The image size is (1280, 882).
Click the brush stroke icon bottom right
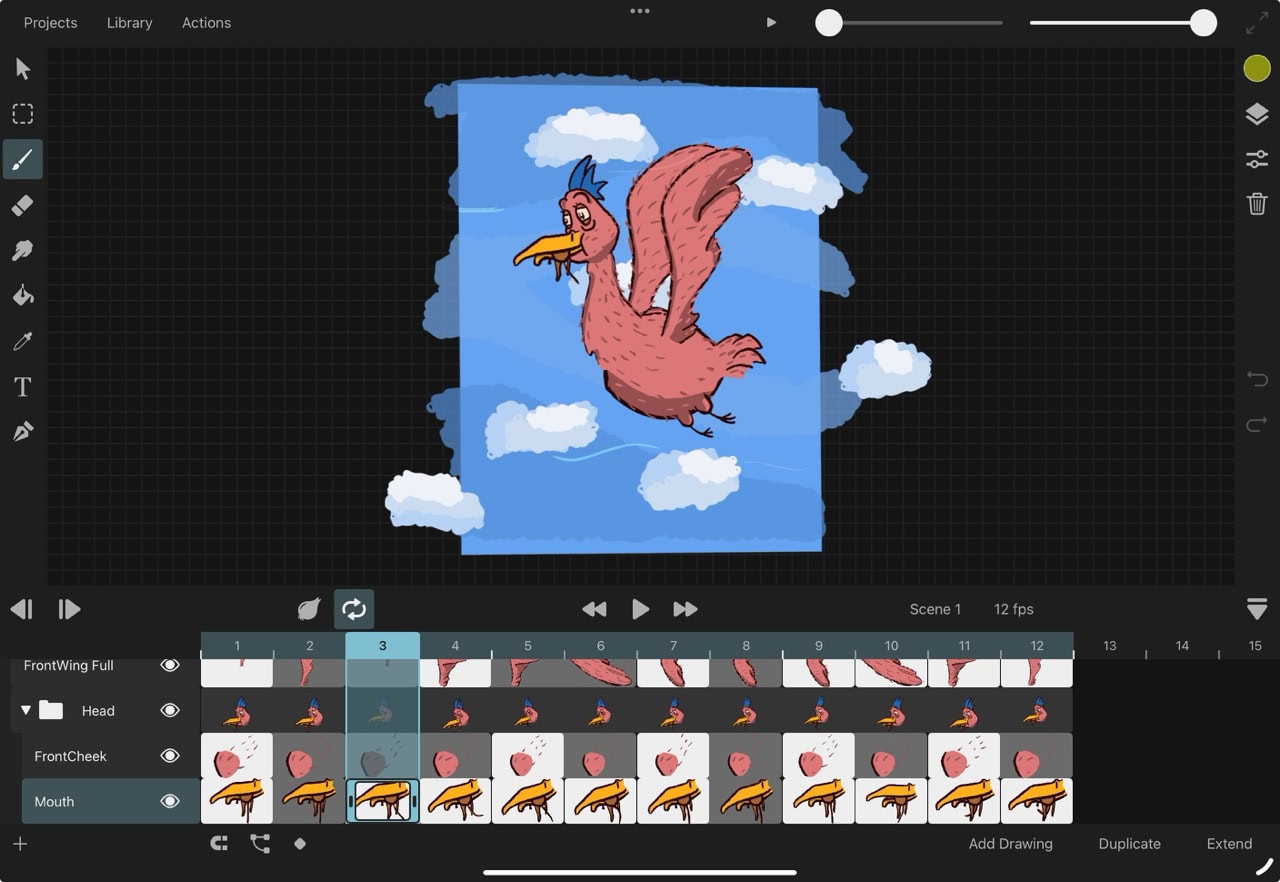tap(1264, 866)
